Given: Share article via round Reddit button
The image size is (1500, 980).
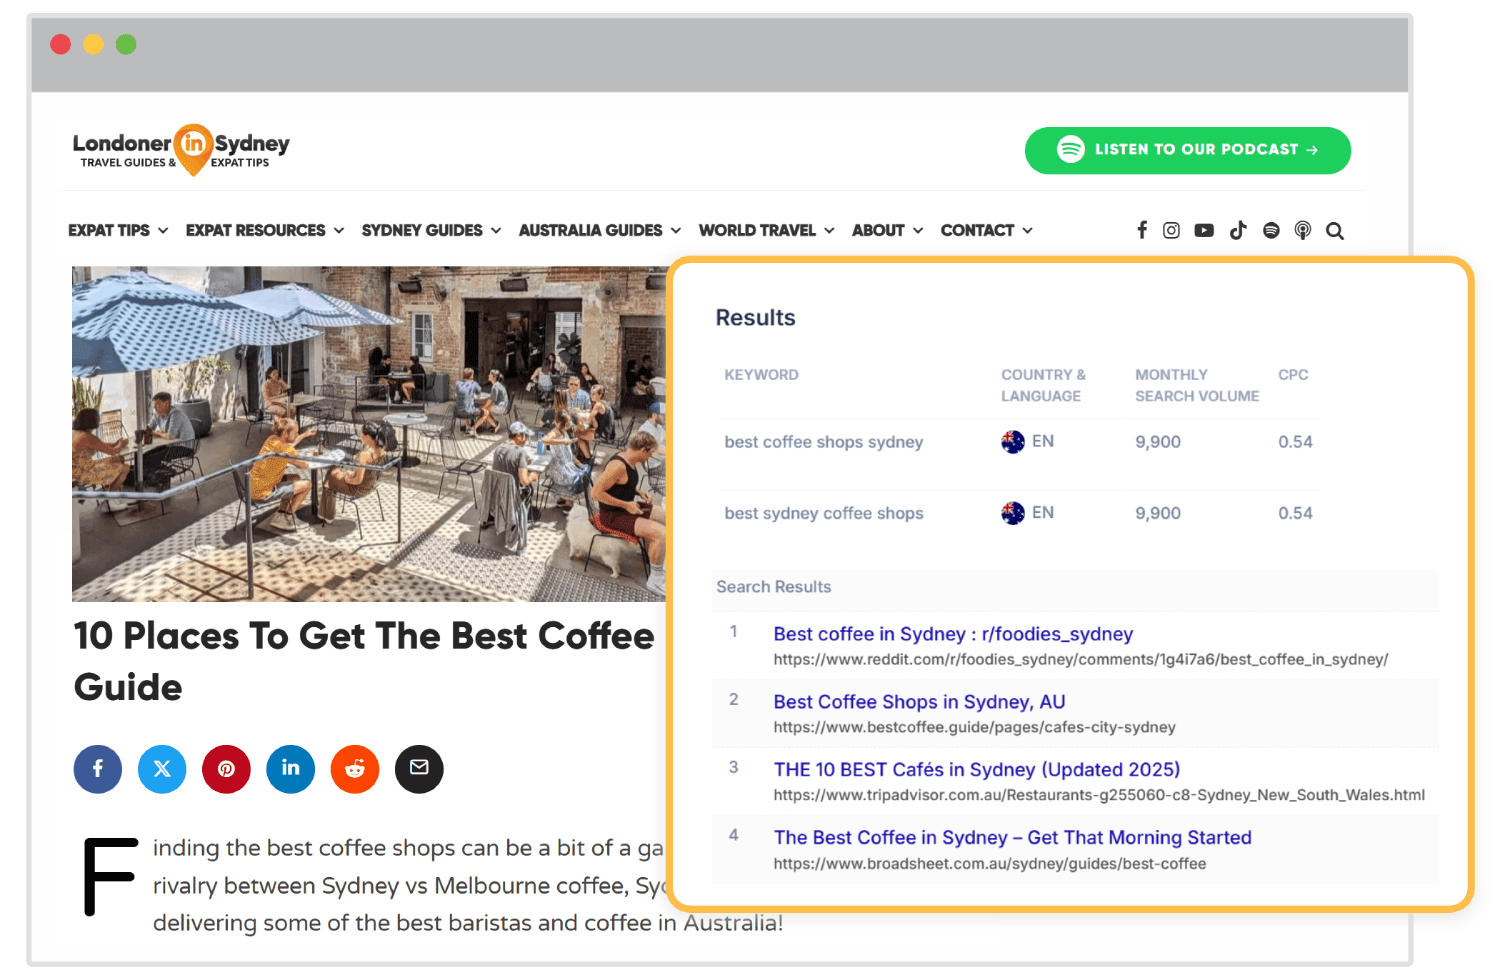Looking at the screenshot, I should point(355,769).
